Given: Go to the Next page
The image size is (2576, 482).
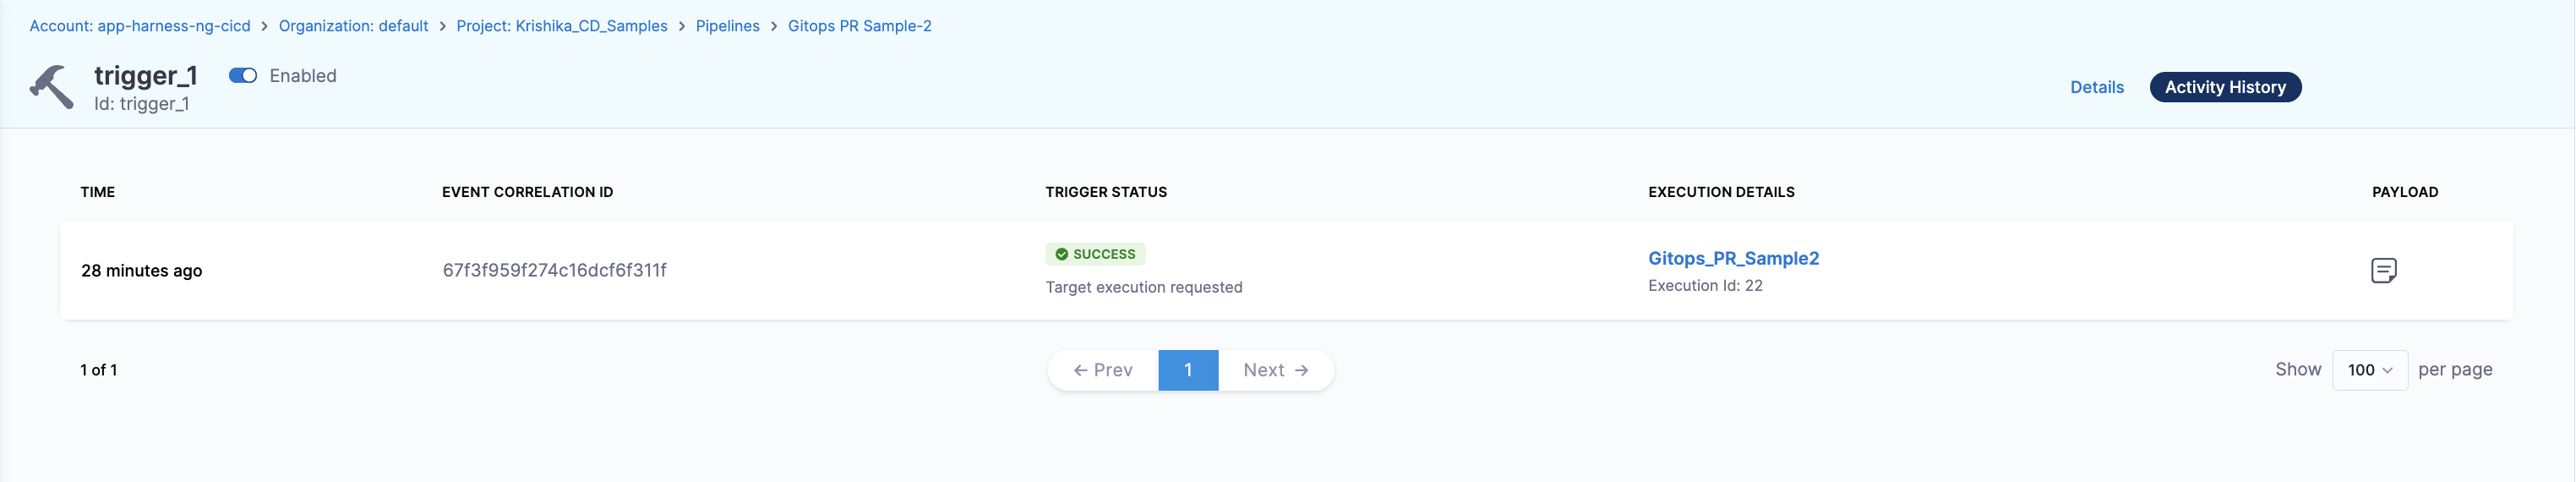Looking at the screenshot, I should (x=1275, y=370).
